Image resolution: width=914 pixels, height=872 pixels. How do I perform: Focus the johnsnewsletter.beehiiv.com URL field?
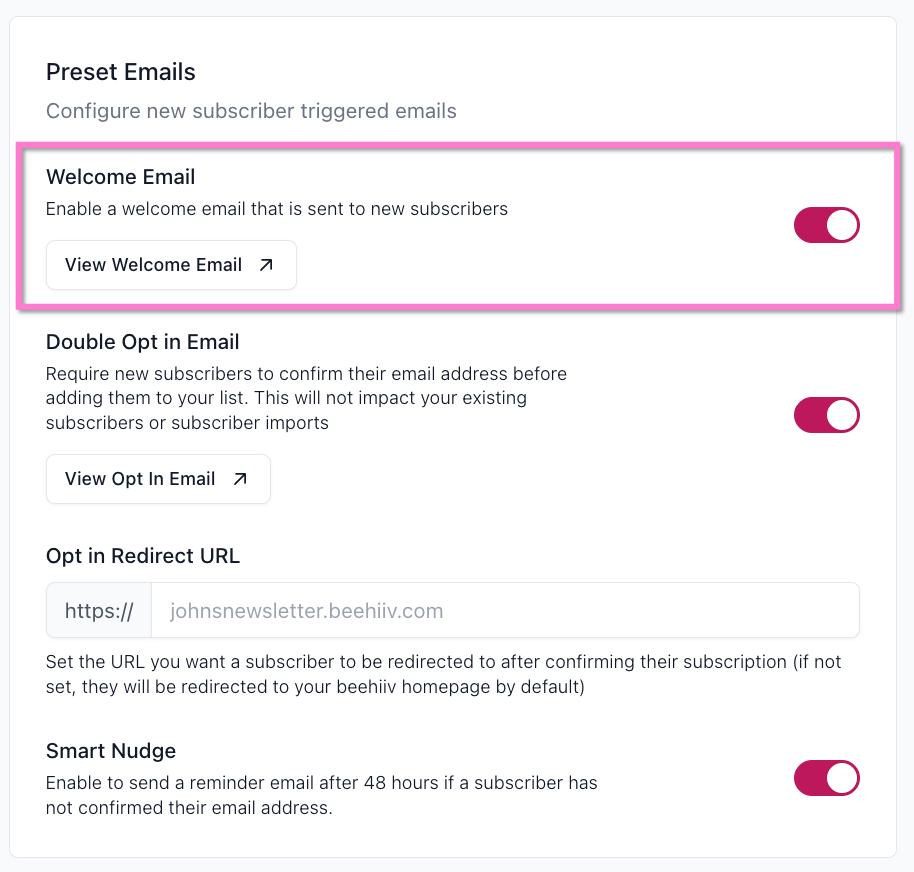click(x=505, y=610)
